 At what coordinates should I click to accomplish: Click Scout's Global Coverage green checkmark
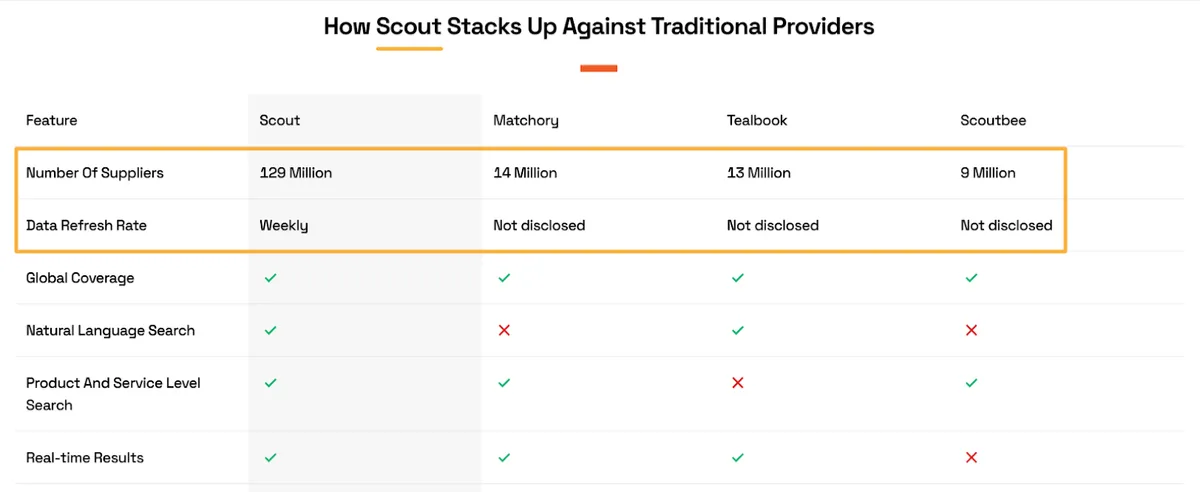tap(270, 278)
